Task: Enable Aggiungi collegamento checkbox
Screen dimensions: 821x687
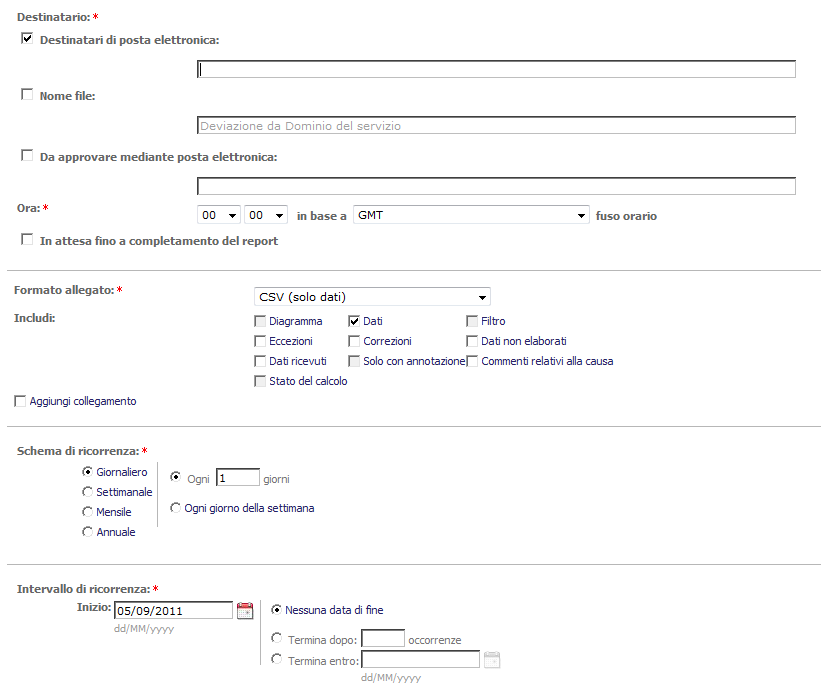Action: pyautogui.click(x=20, y=401)
